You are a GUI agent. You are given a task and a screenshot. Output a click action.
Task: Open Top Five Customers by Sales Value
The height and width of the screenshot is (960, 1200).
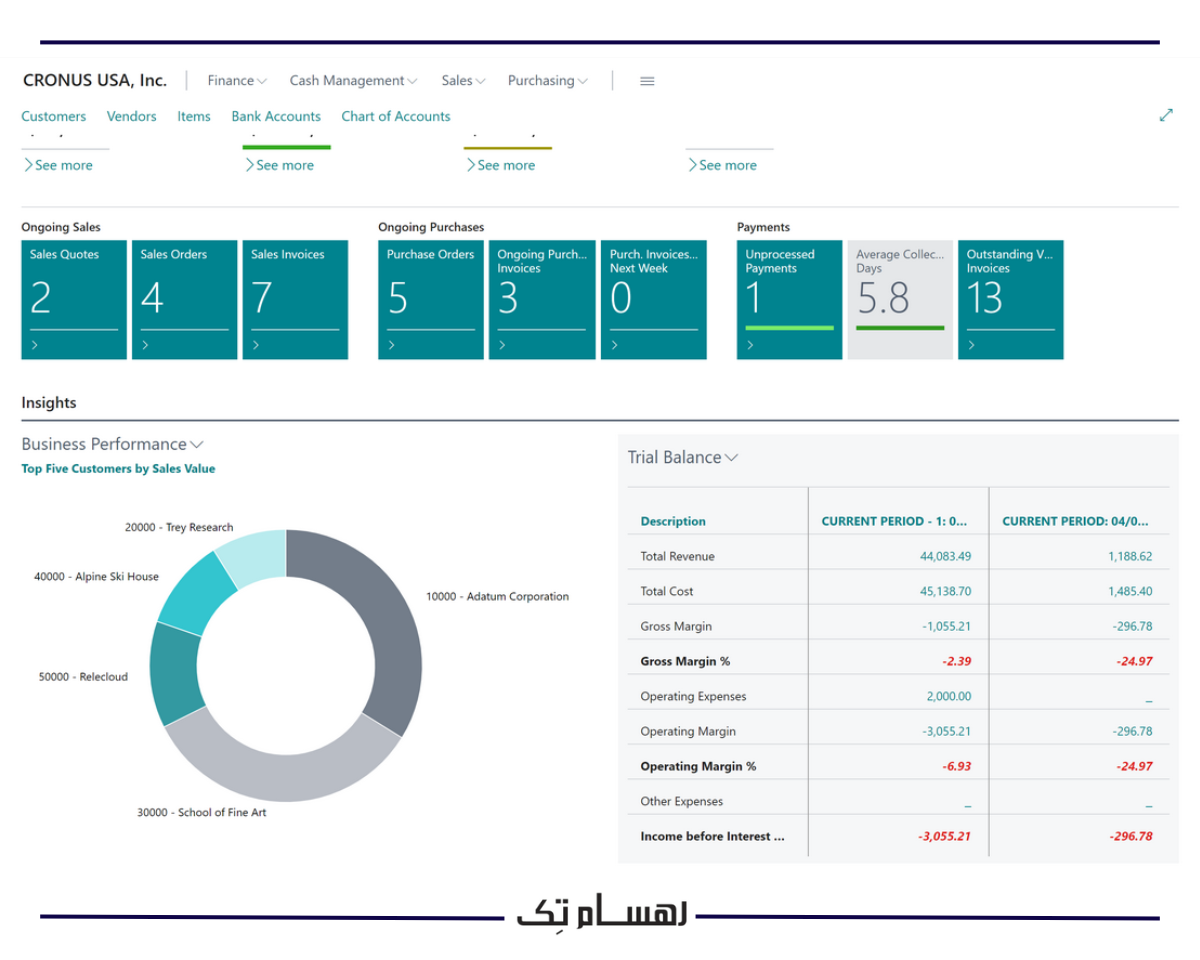point(118,468)
